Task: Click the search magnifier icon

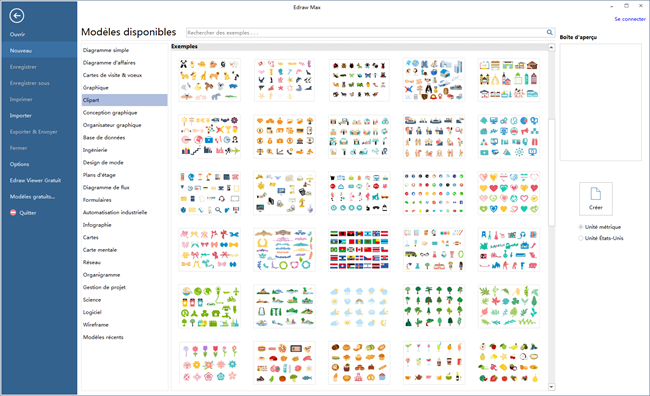Action: pyautogui.click(x=549, y=32)
